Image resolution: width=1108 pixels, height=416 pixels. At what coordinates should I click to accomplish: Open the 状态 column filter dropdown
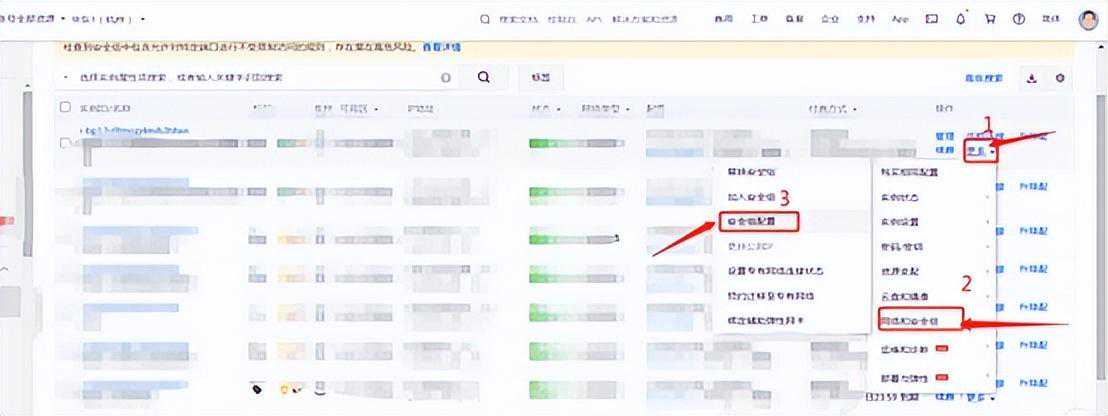point(545,108)
